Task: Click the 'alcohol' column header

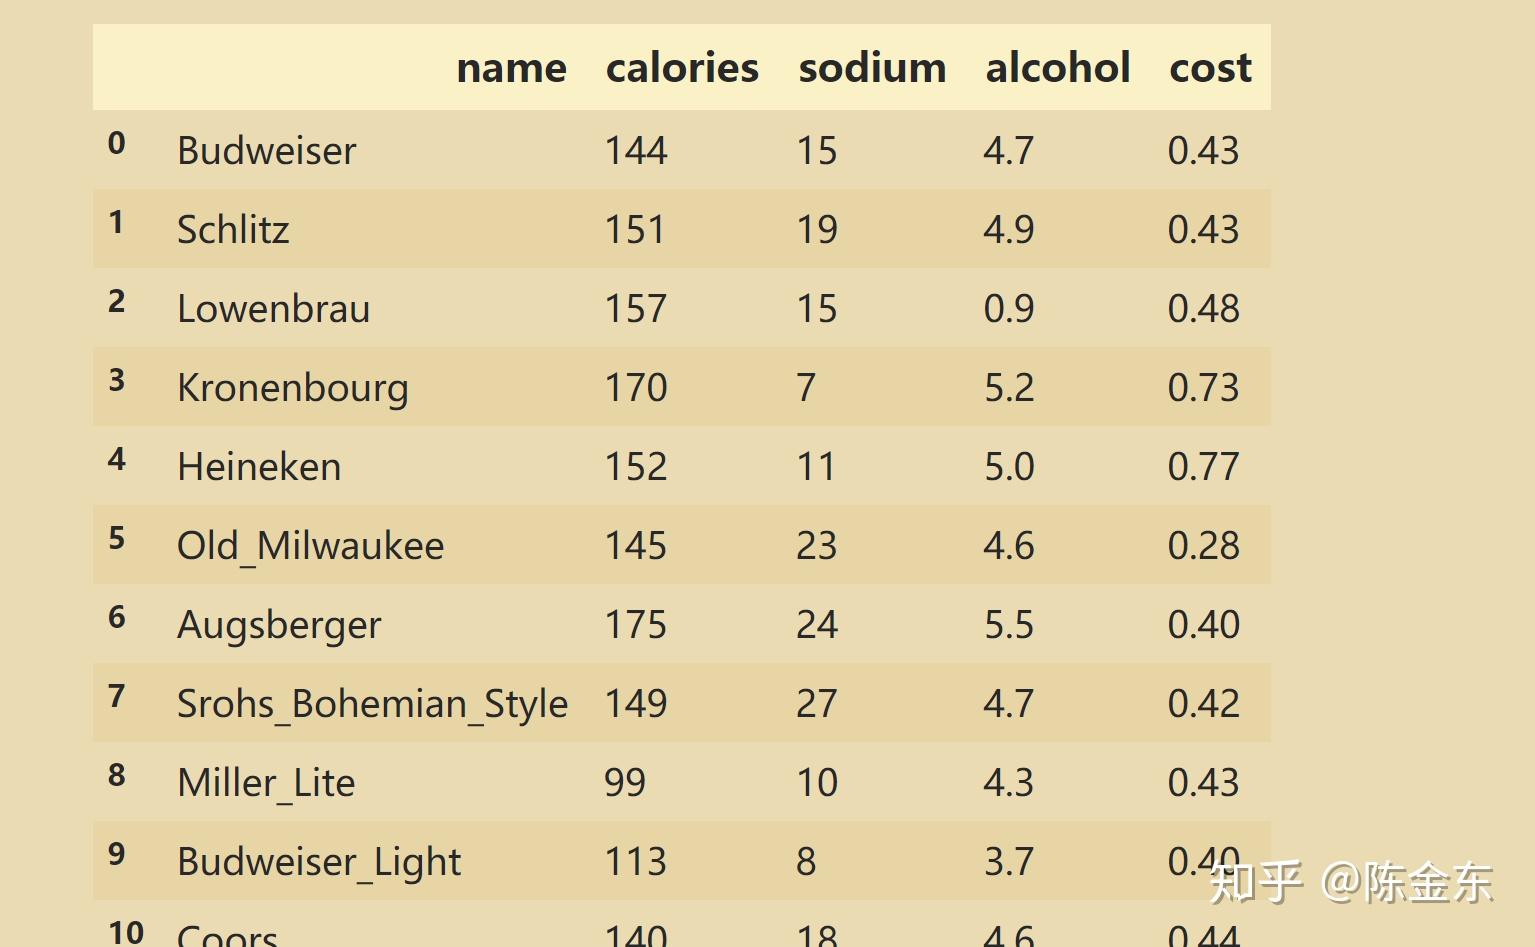Action: [x=1058, y=68]
